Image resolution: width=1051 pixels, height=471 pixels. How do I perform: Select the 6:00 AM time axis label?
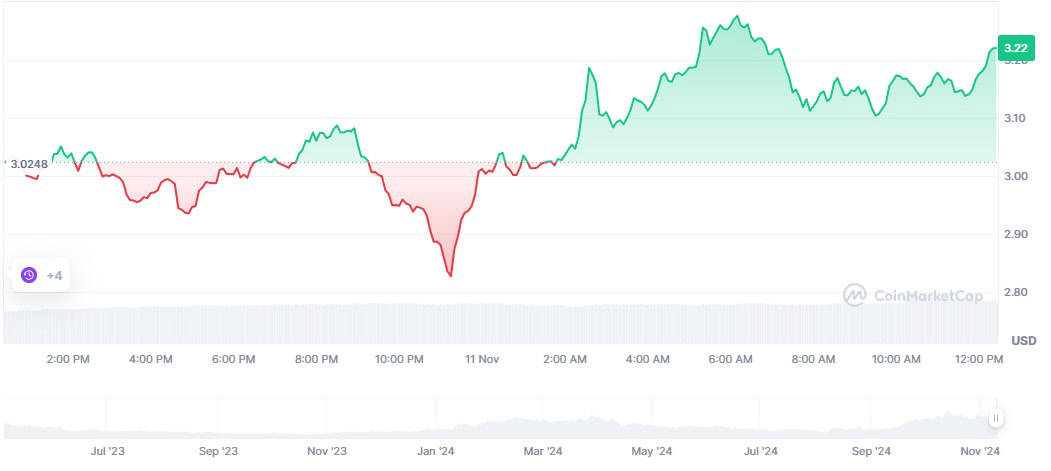730,359
